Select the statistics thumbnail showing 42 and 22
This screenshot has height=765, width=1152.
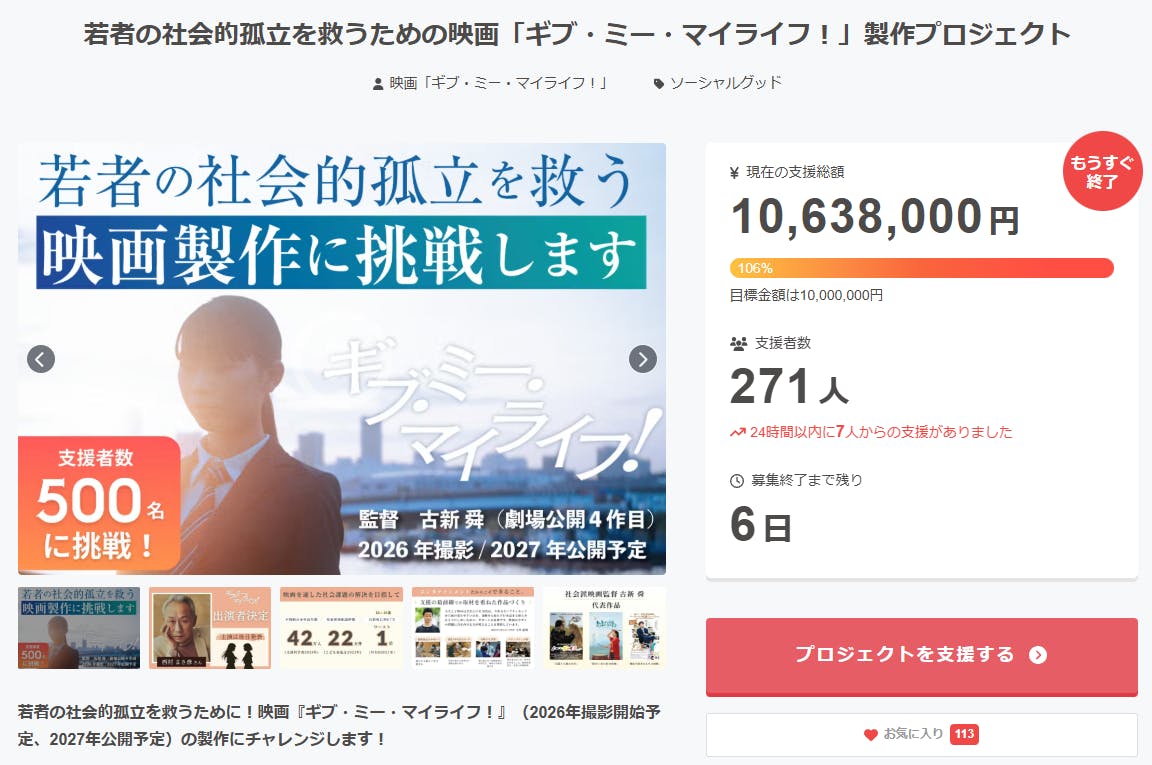coord(341,628)
